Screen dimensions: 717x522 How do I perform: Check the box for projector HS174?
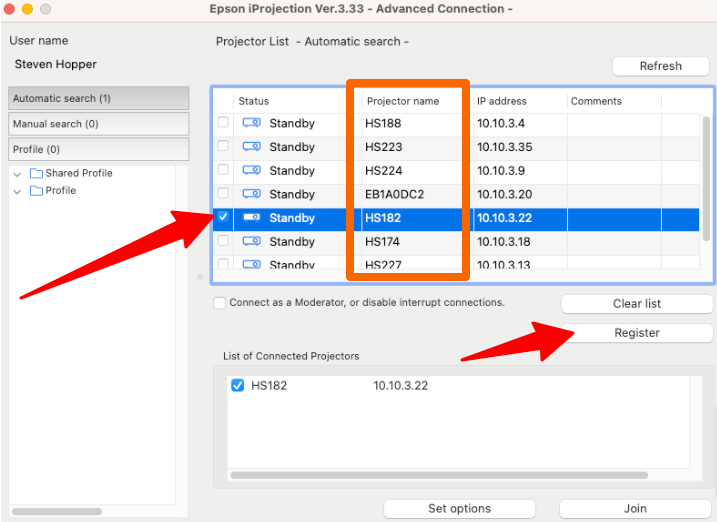coord(223,240)
